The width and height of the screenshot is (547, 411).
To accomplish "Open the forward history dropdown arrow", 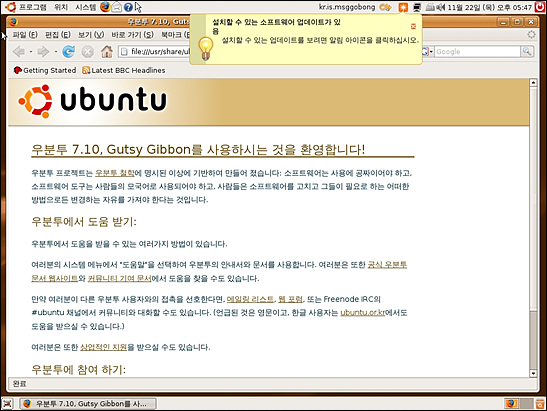I will (x=55, y=52).
